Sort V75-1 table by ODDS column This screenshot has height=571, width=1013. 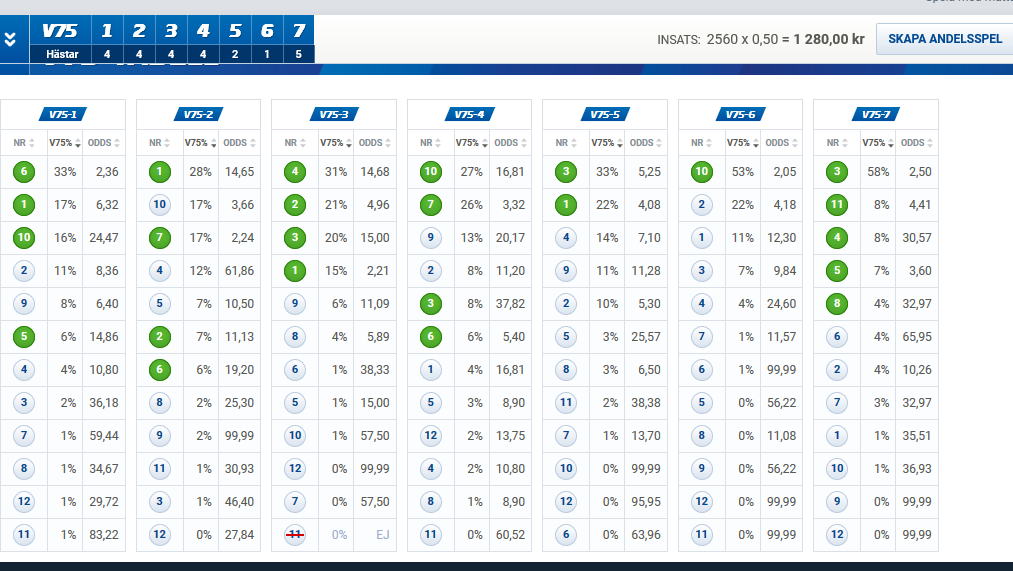coord(103,143)
